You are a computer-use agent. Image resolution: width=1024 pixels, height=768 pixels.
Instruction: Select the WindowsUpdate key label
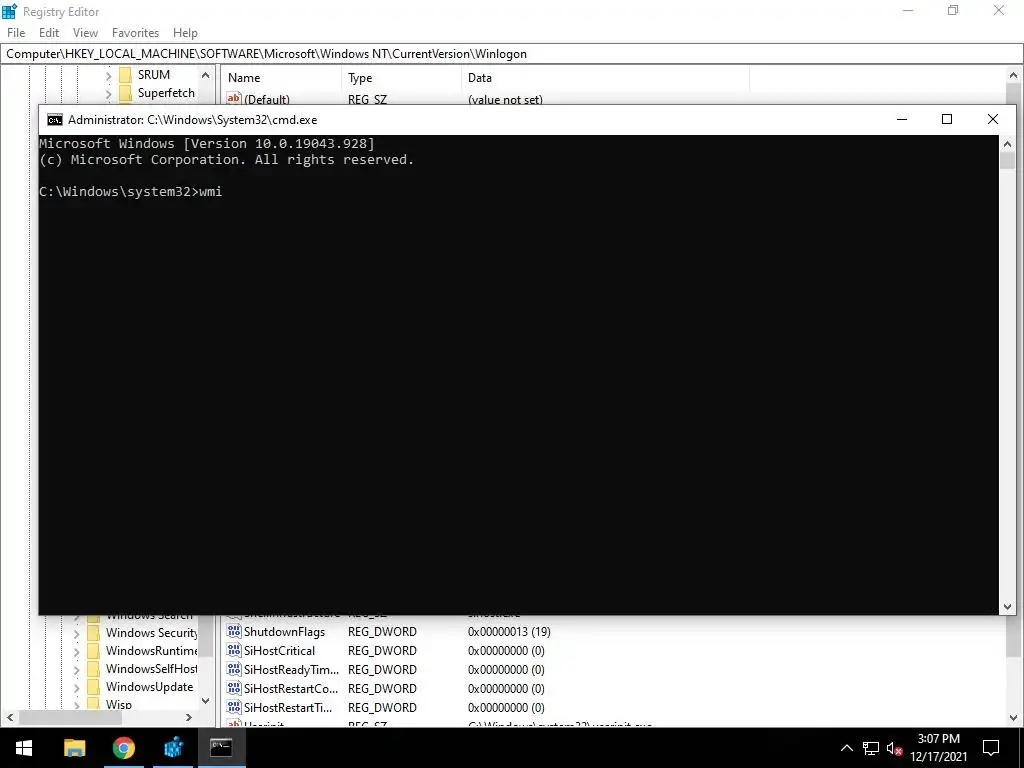coord(150,686)
